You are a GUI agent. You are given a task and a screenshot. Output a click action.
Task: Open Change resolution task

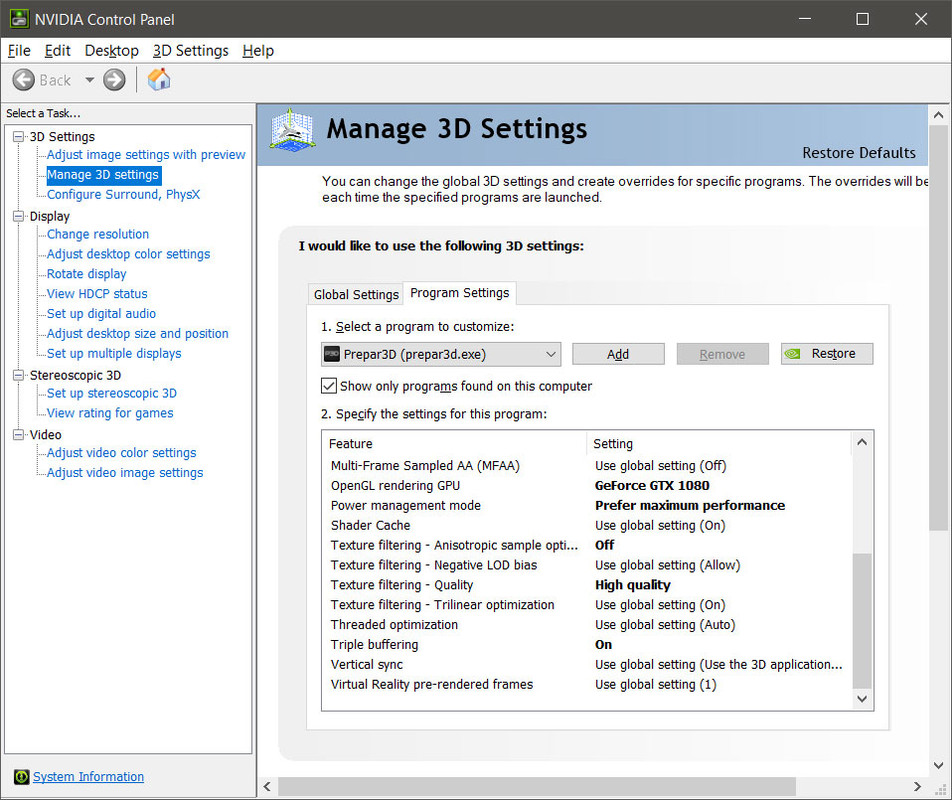[x=98, y=234]
